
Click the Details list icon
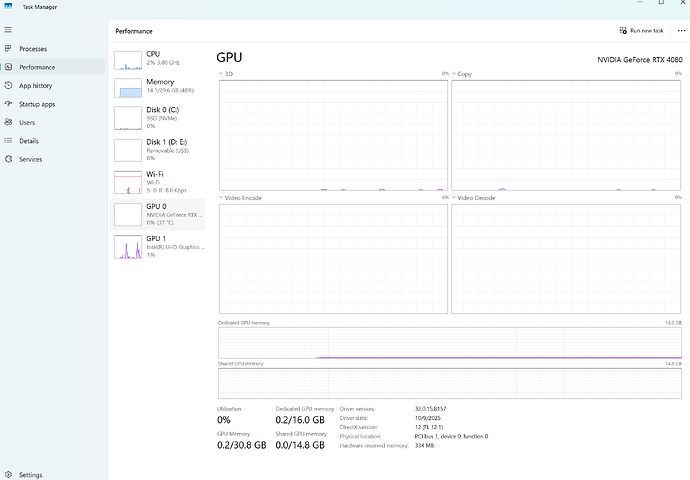click(8, 141)
